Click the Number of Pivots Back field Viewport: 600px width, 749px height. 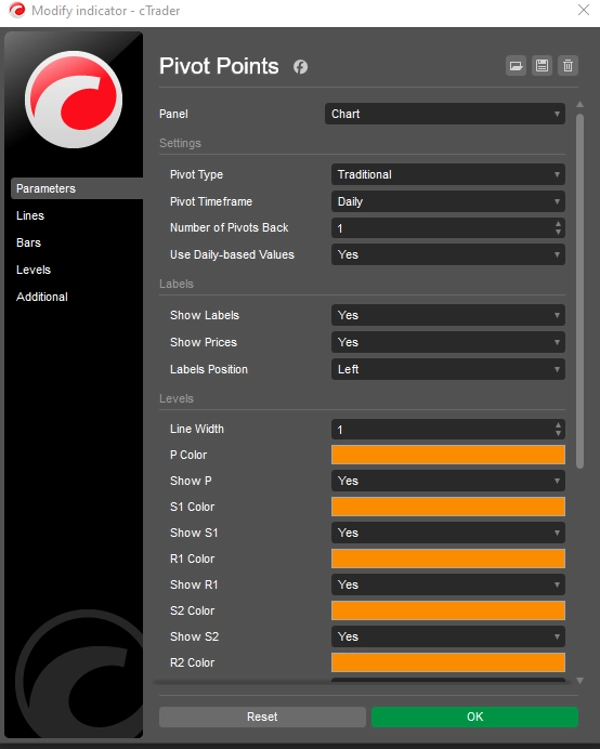pyautogui.click(x=441, y=229)
